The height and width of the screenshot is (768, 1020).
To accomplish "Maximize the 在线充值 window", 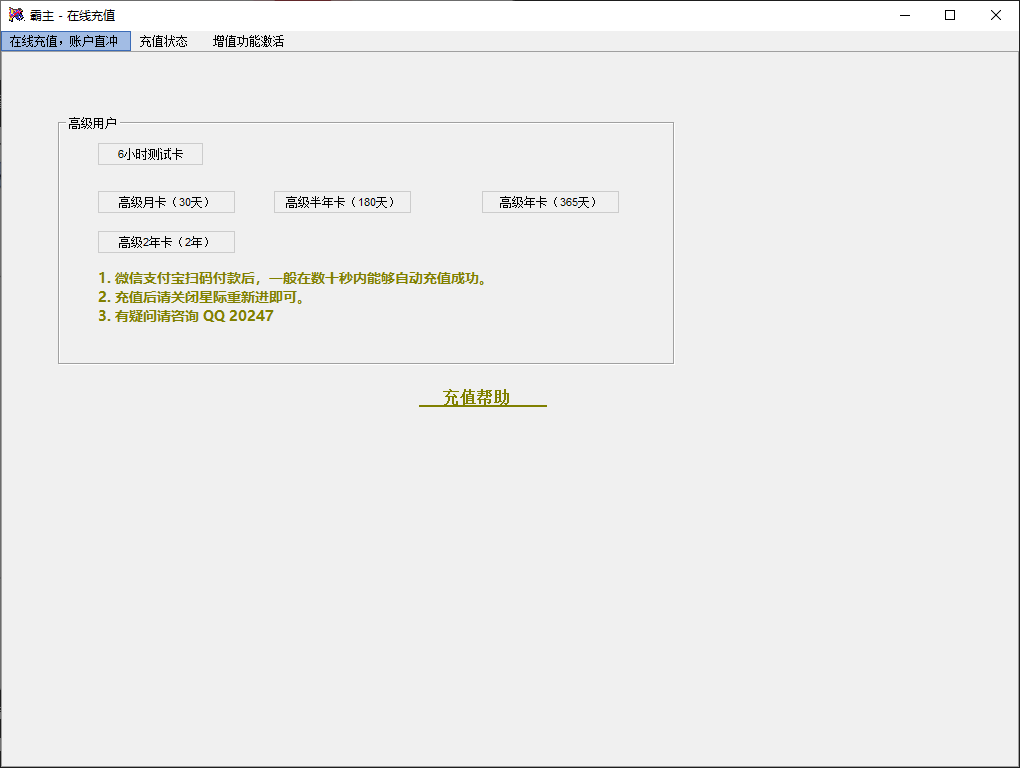I will click(950, 15).
